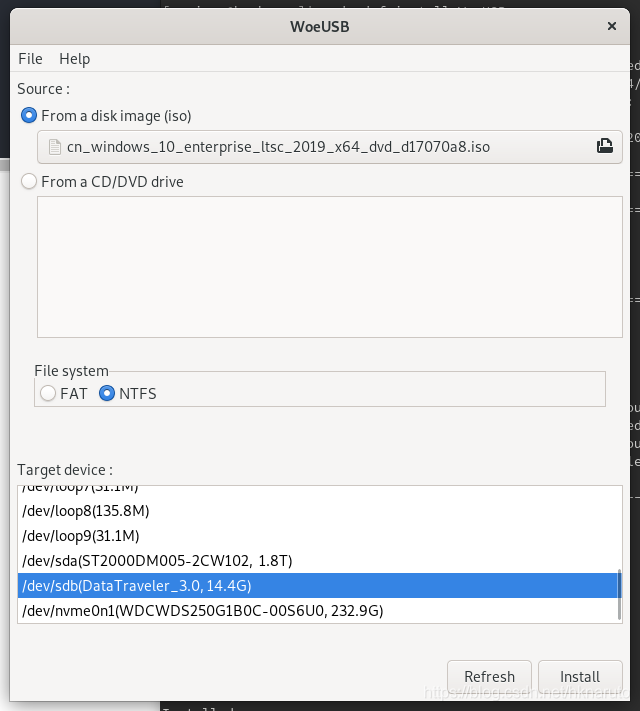Click the document icon beside ISO filename
640x711 pixels.
tap(55, 147)
